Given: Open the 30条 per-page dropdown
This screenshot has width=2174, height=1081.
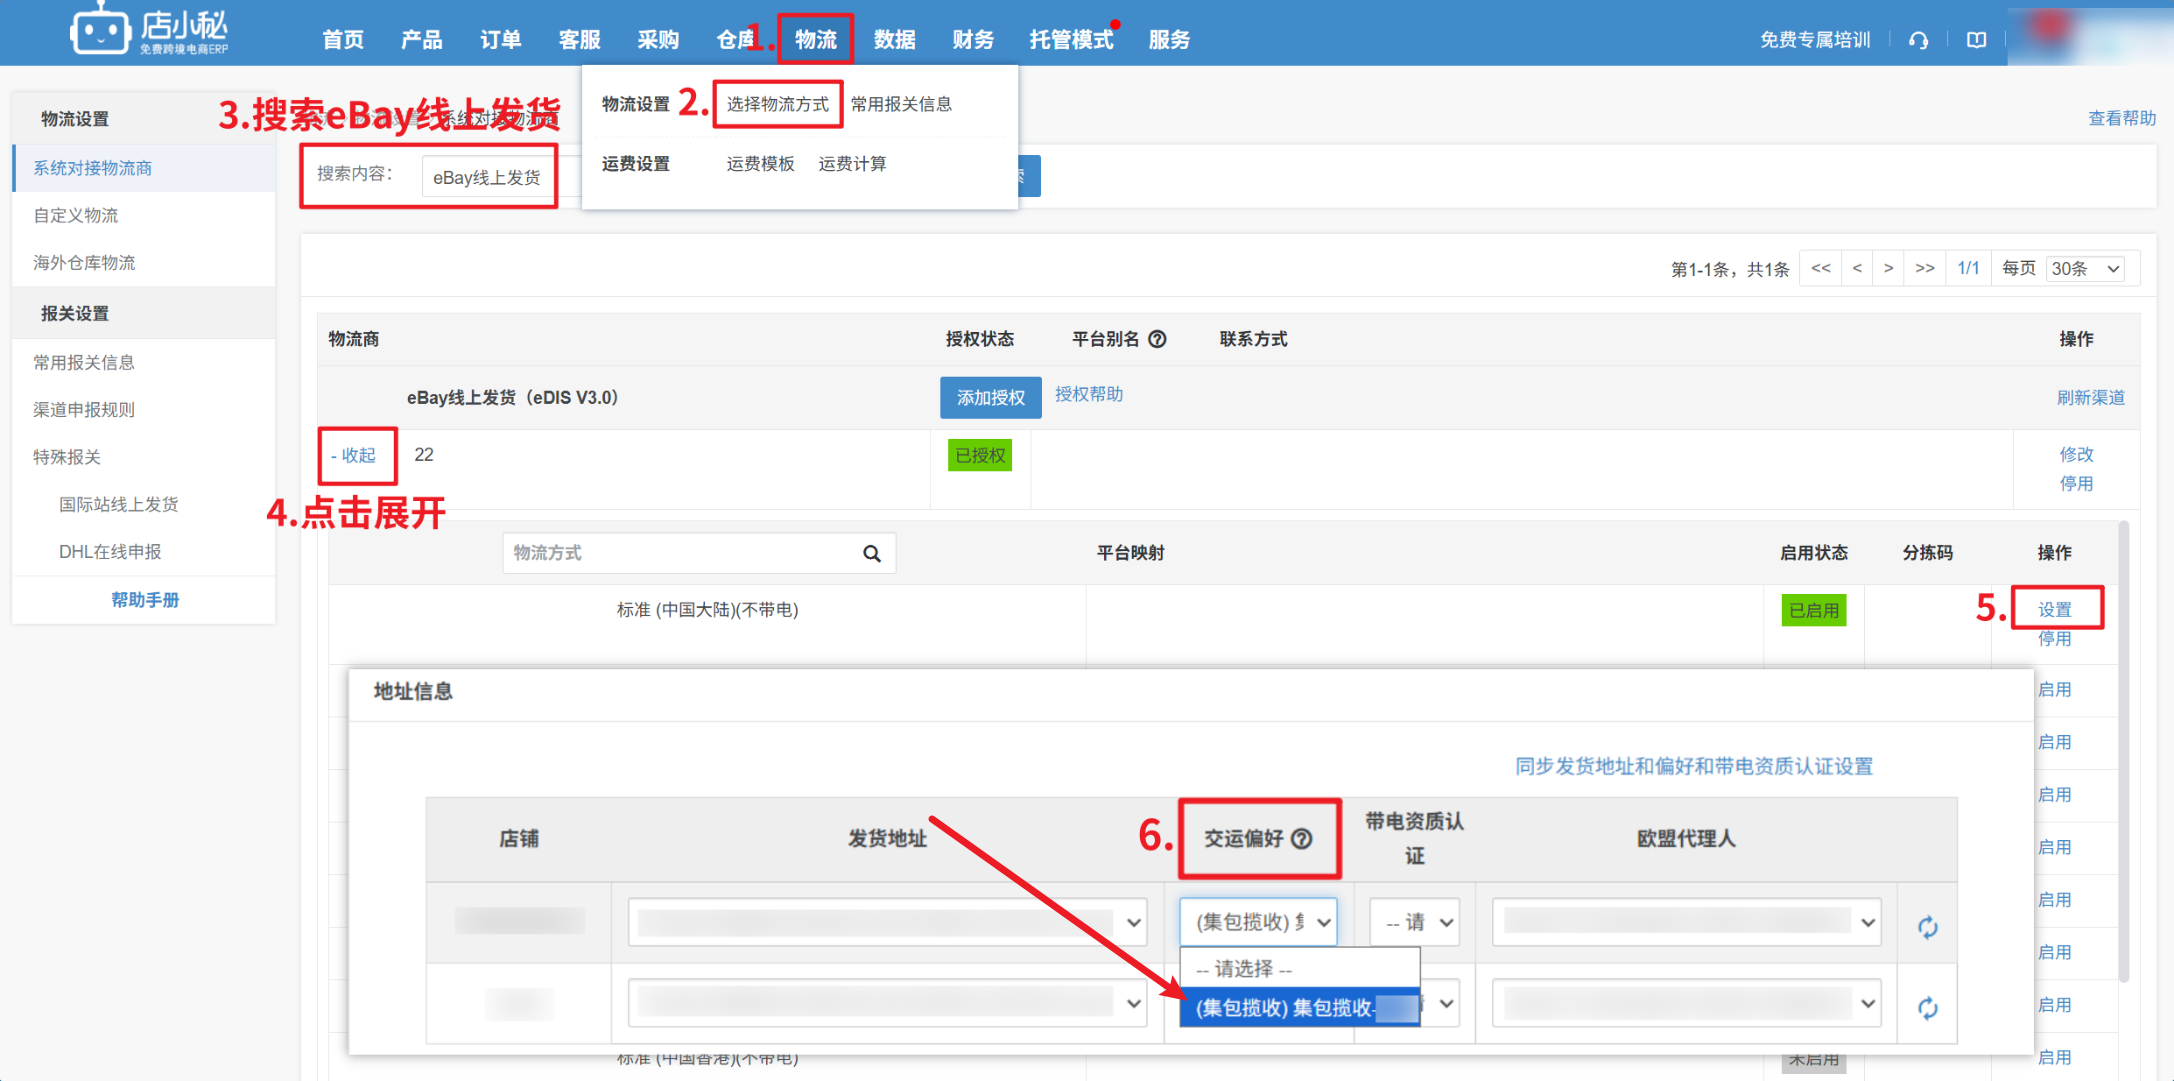Looking at the screenshot, I should pyautogui.click(x=2085, y=268).
